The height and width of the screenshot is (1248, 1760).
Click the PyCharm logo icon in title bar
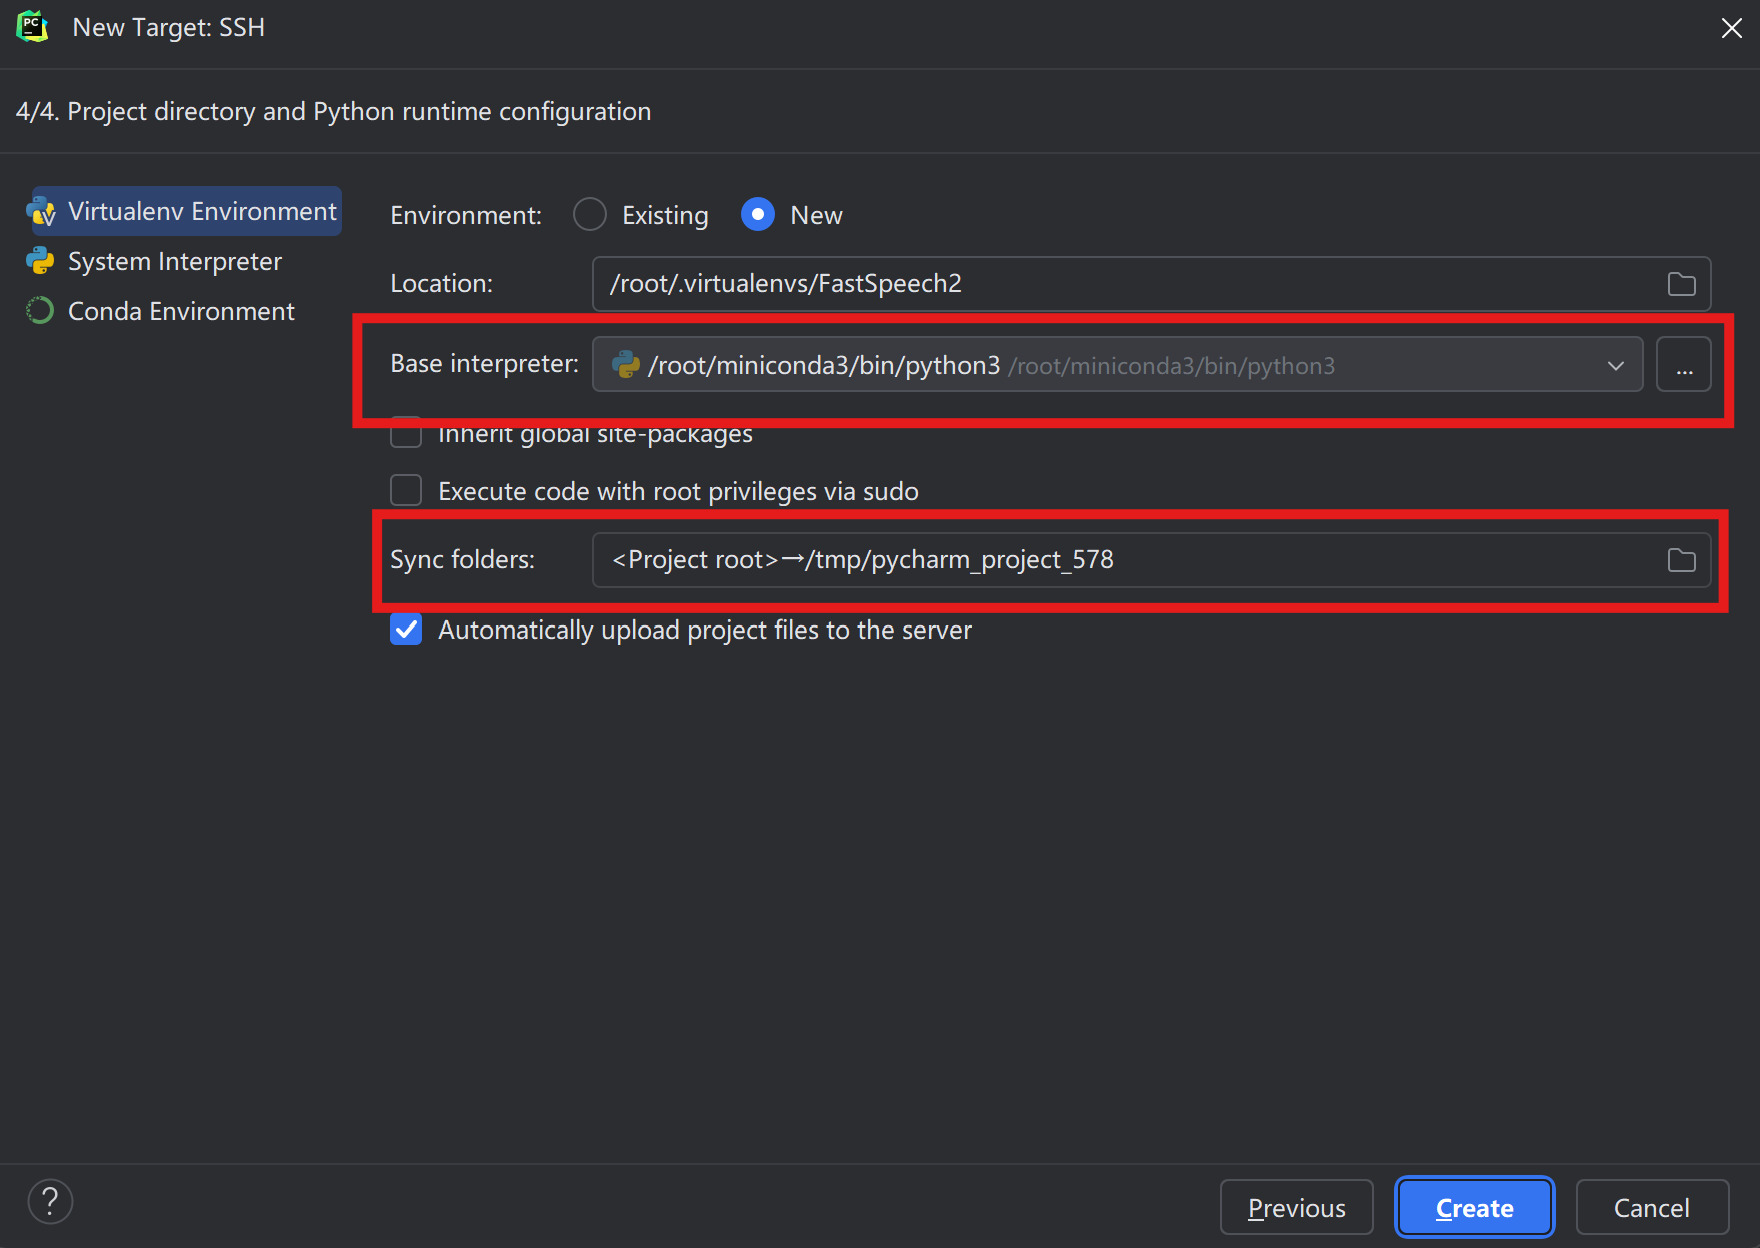pyautogui.click(x=33, y=27)
